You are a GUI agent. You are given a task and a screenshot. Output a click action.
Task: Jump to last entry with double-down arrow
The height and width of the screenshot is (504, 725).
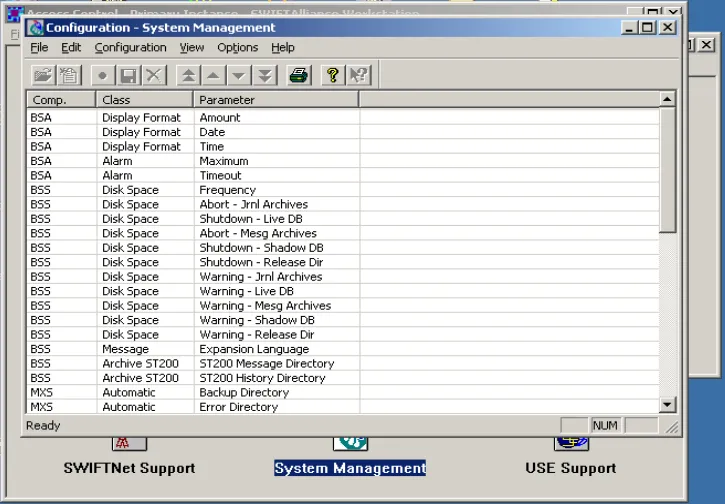[264, 75]
